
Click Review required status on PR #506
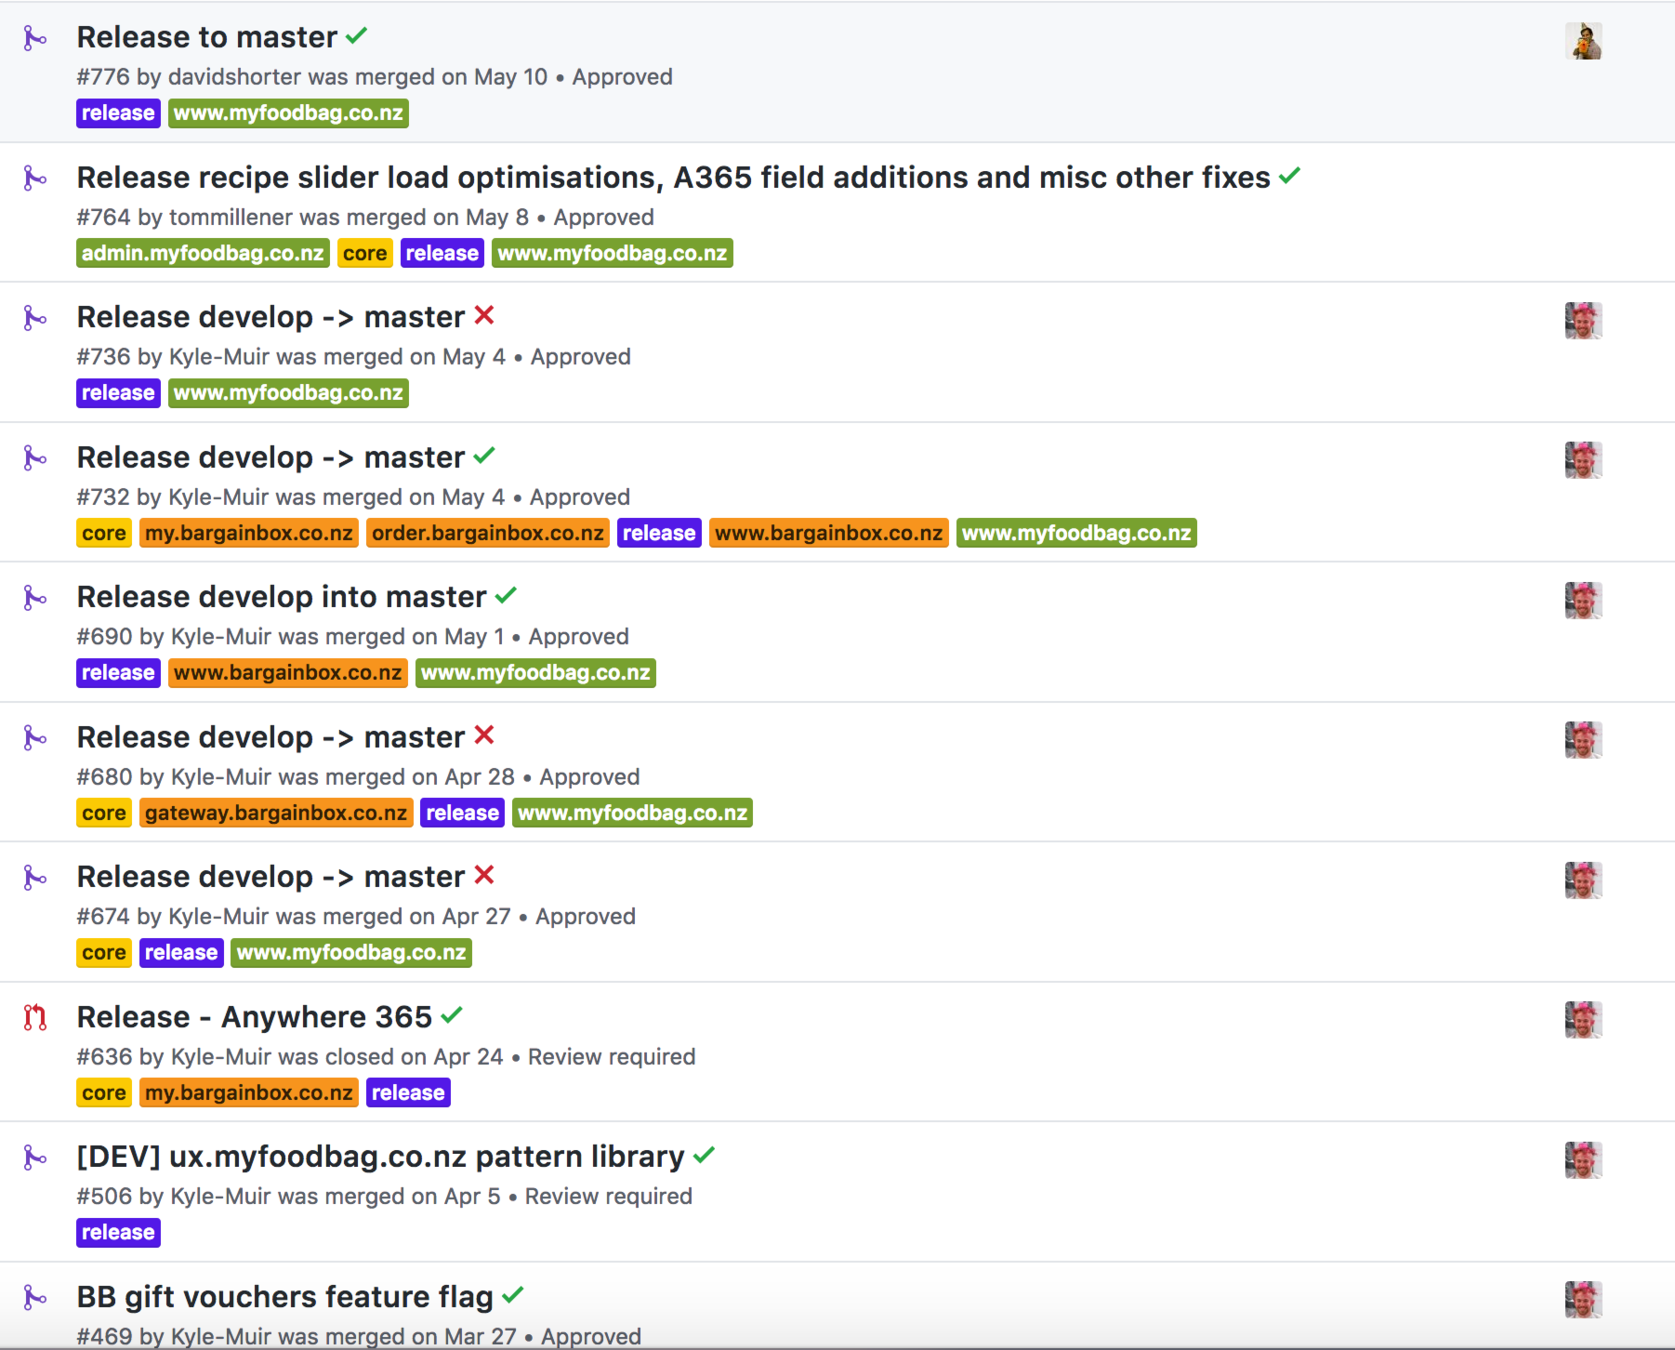(608, 1197)
